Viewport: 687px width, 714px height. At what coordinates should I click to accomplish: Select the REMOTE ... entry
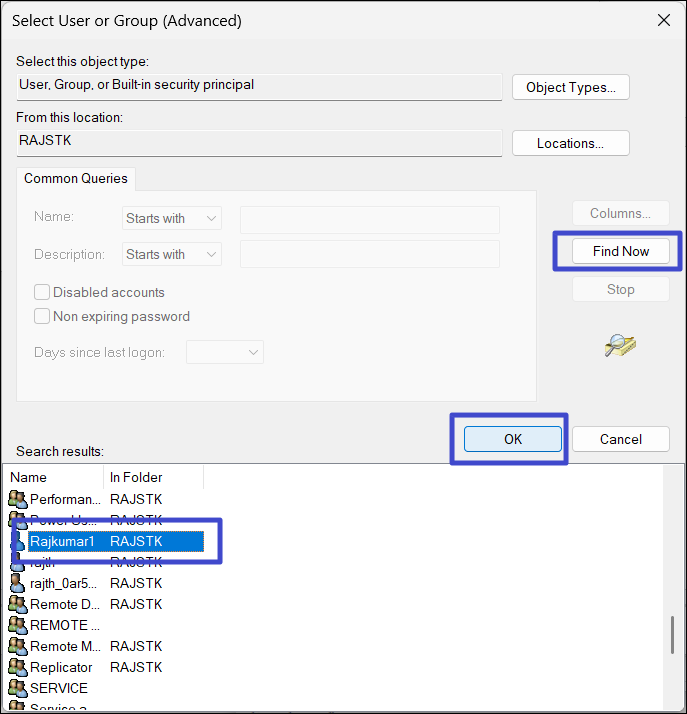(106, 625)
